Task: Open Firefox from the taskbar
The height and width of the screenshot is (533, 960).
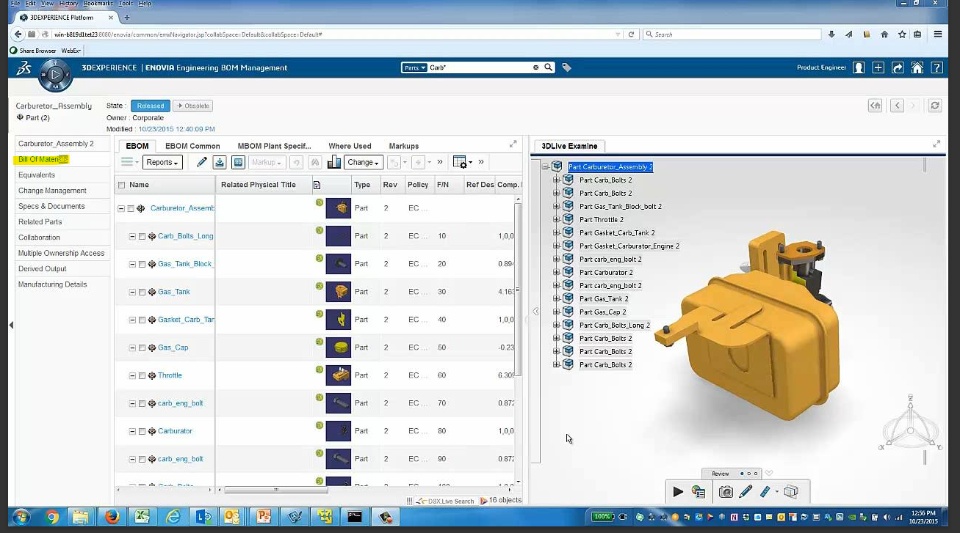Action: (x=111, y=517)
